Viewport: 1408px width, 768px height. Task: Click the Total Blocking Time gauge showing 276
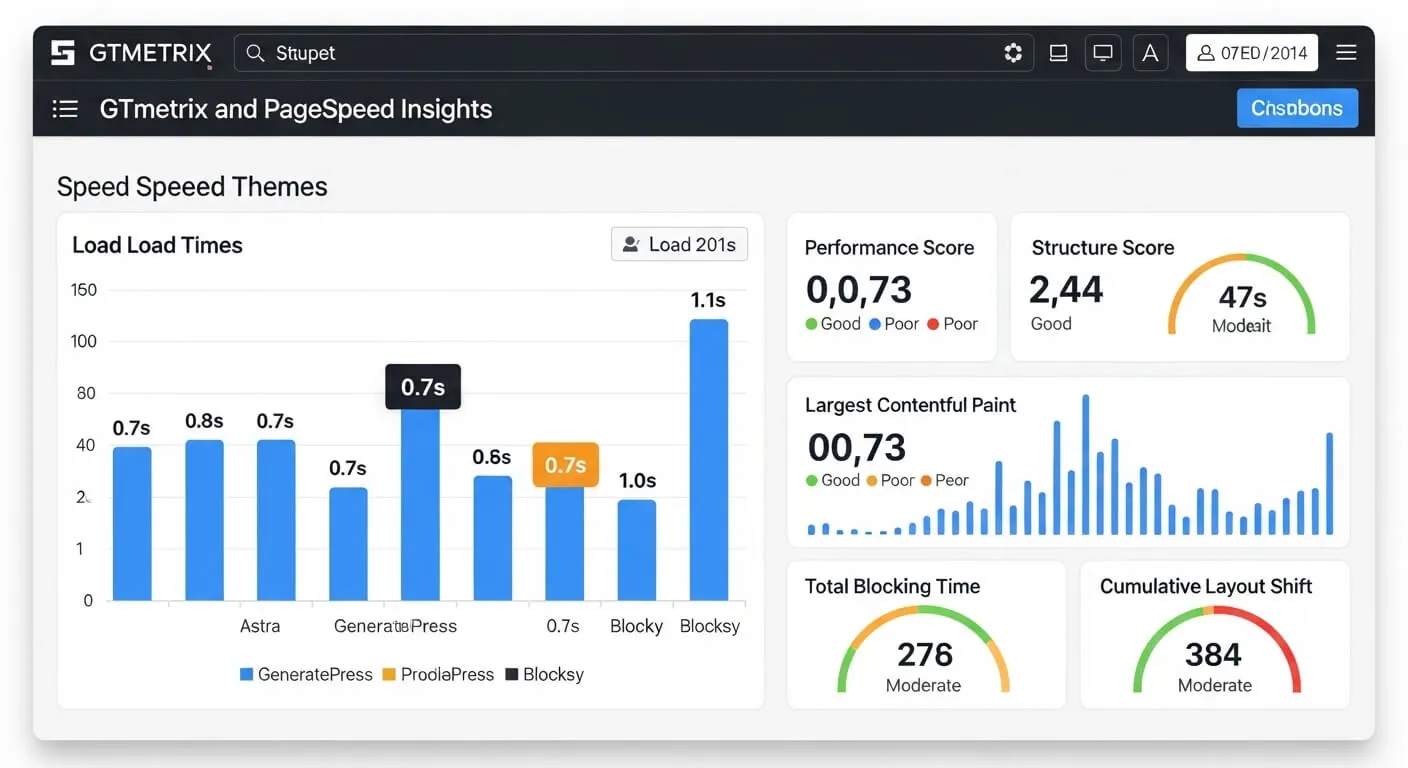click(923, 650)
